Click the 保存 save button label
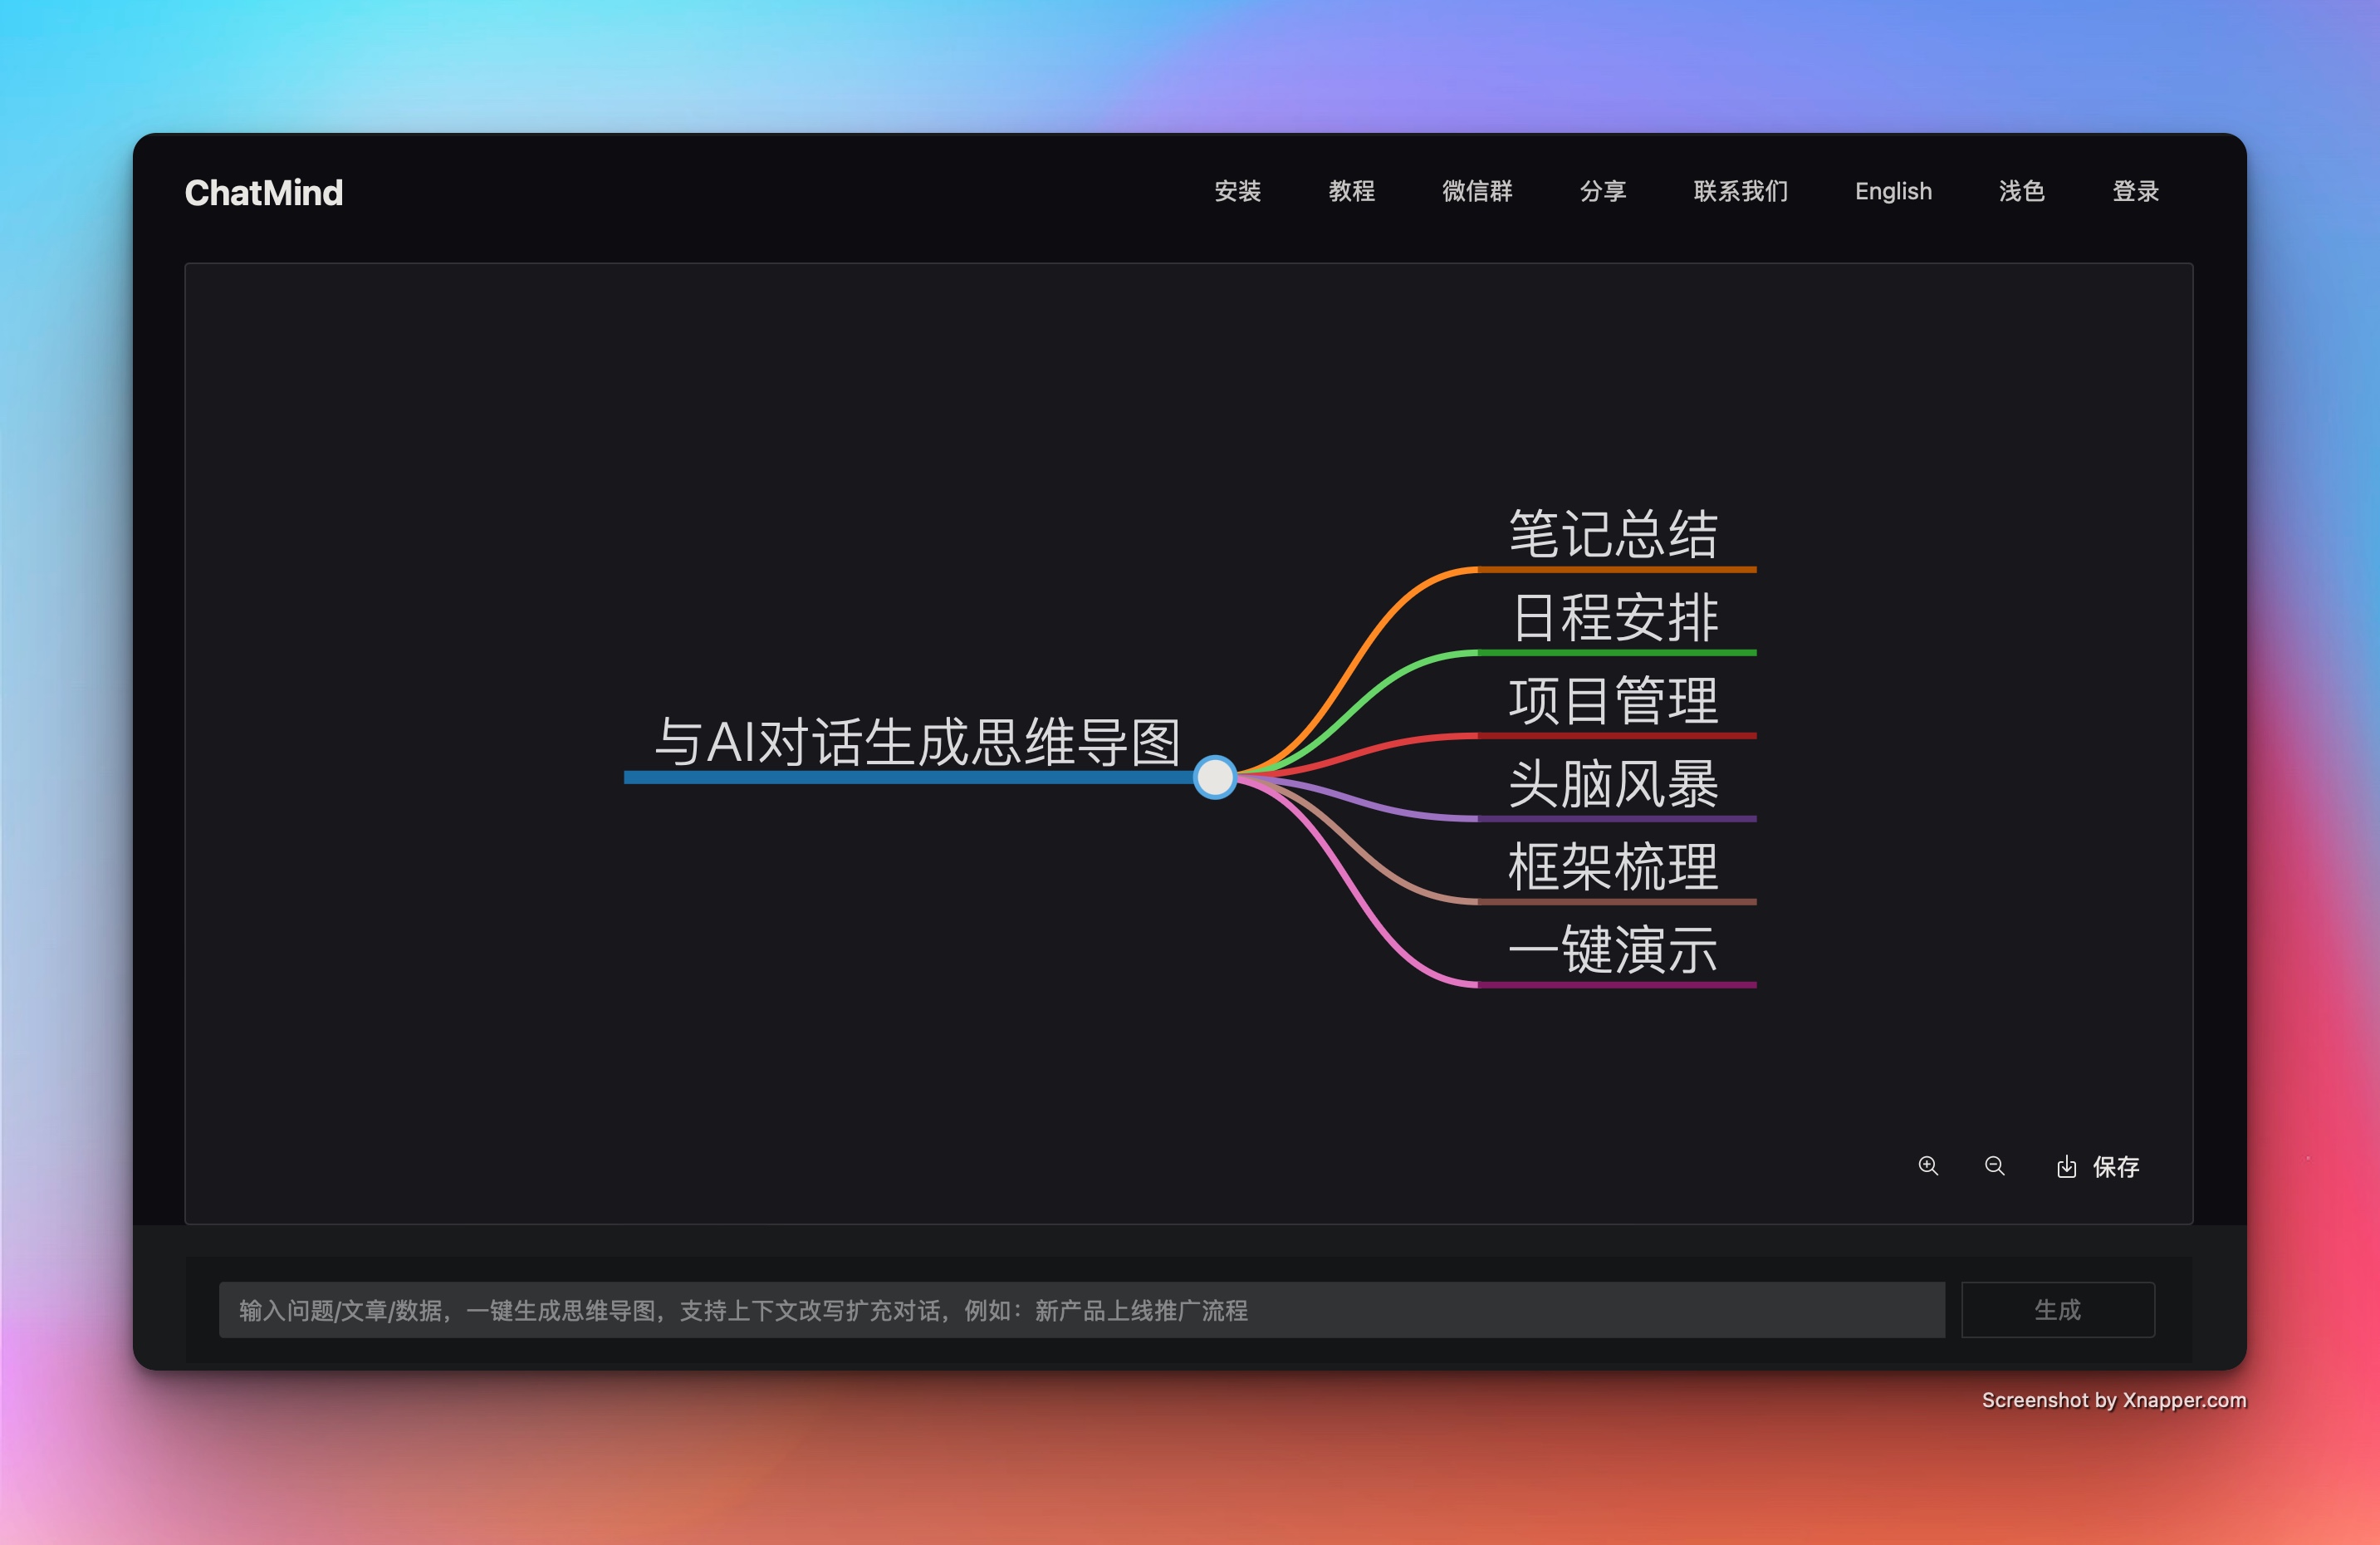 [2116, 1167]
